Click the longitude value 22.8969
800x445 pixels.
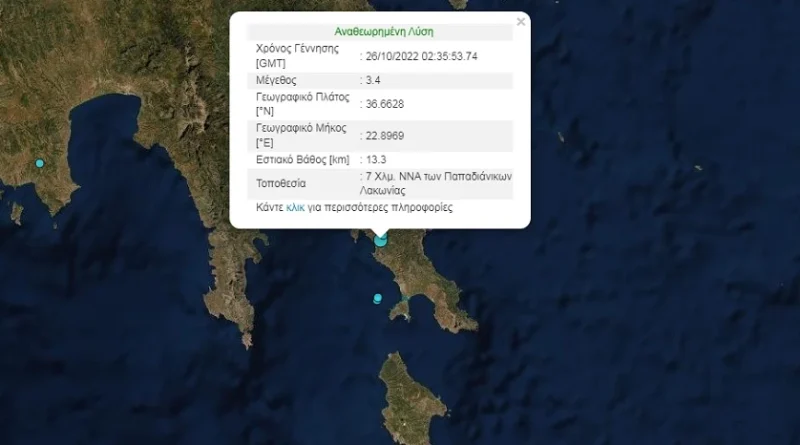[x=384, y=136]
